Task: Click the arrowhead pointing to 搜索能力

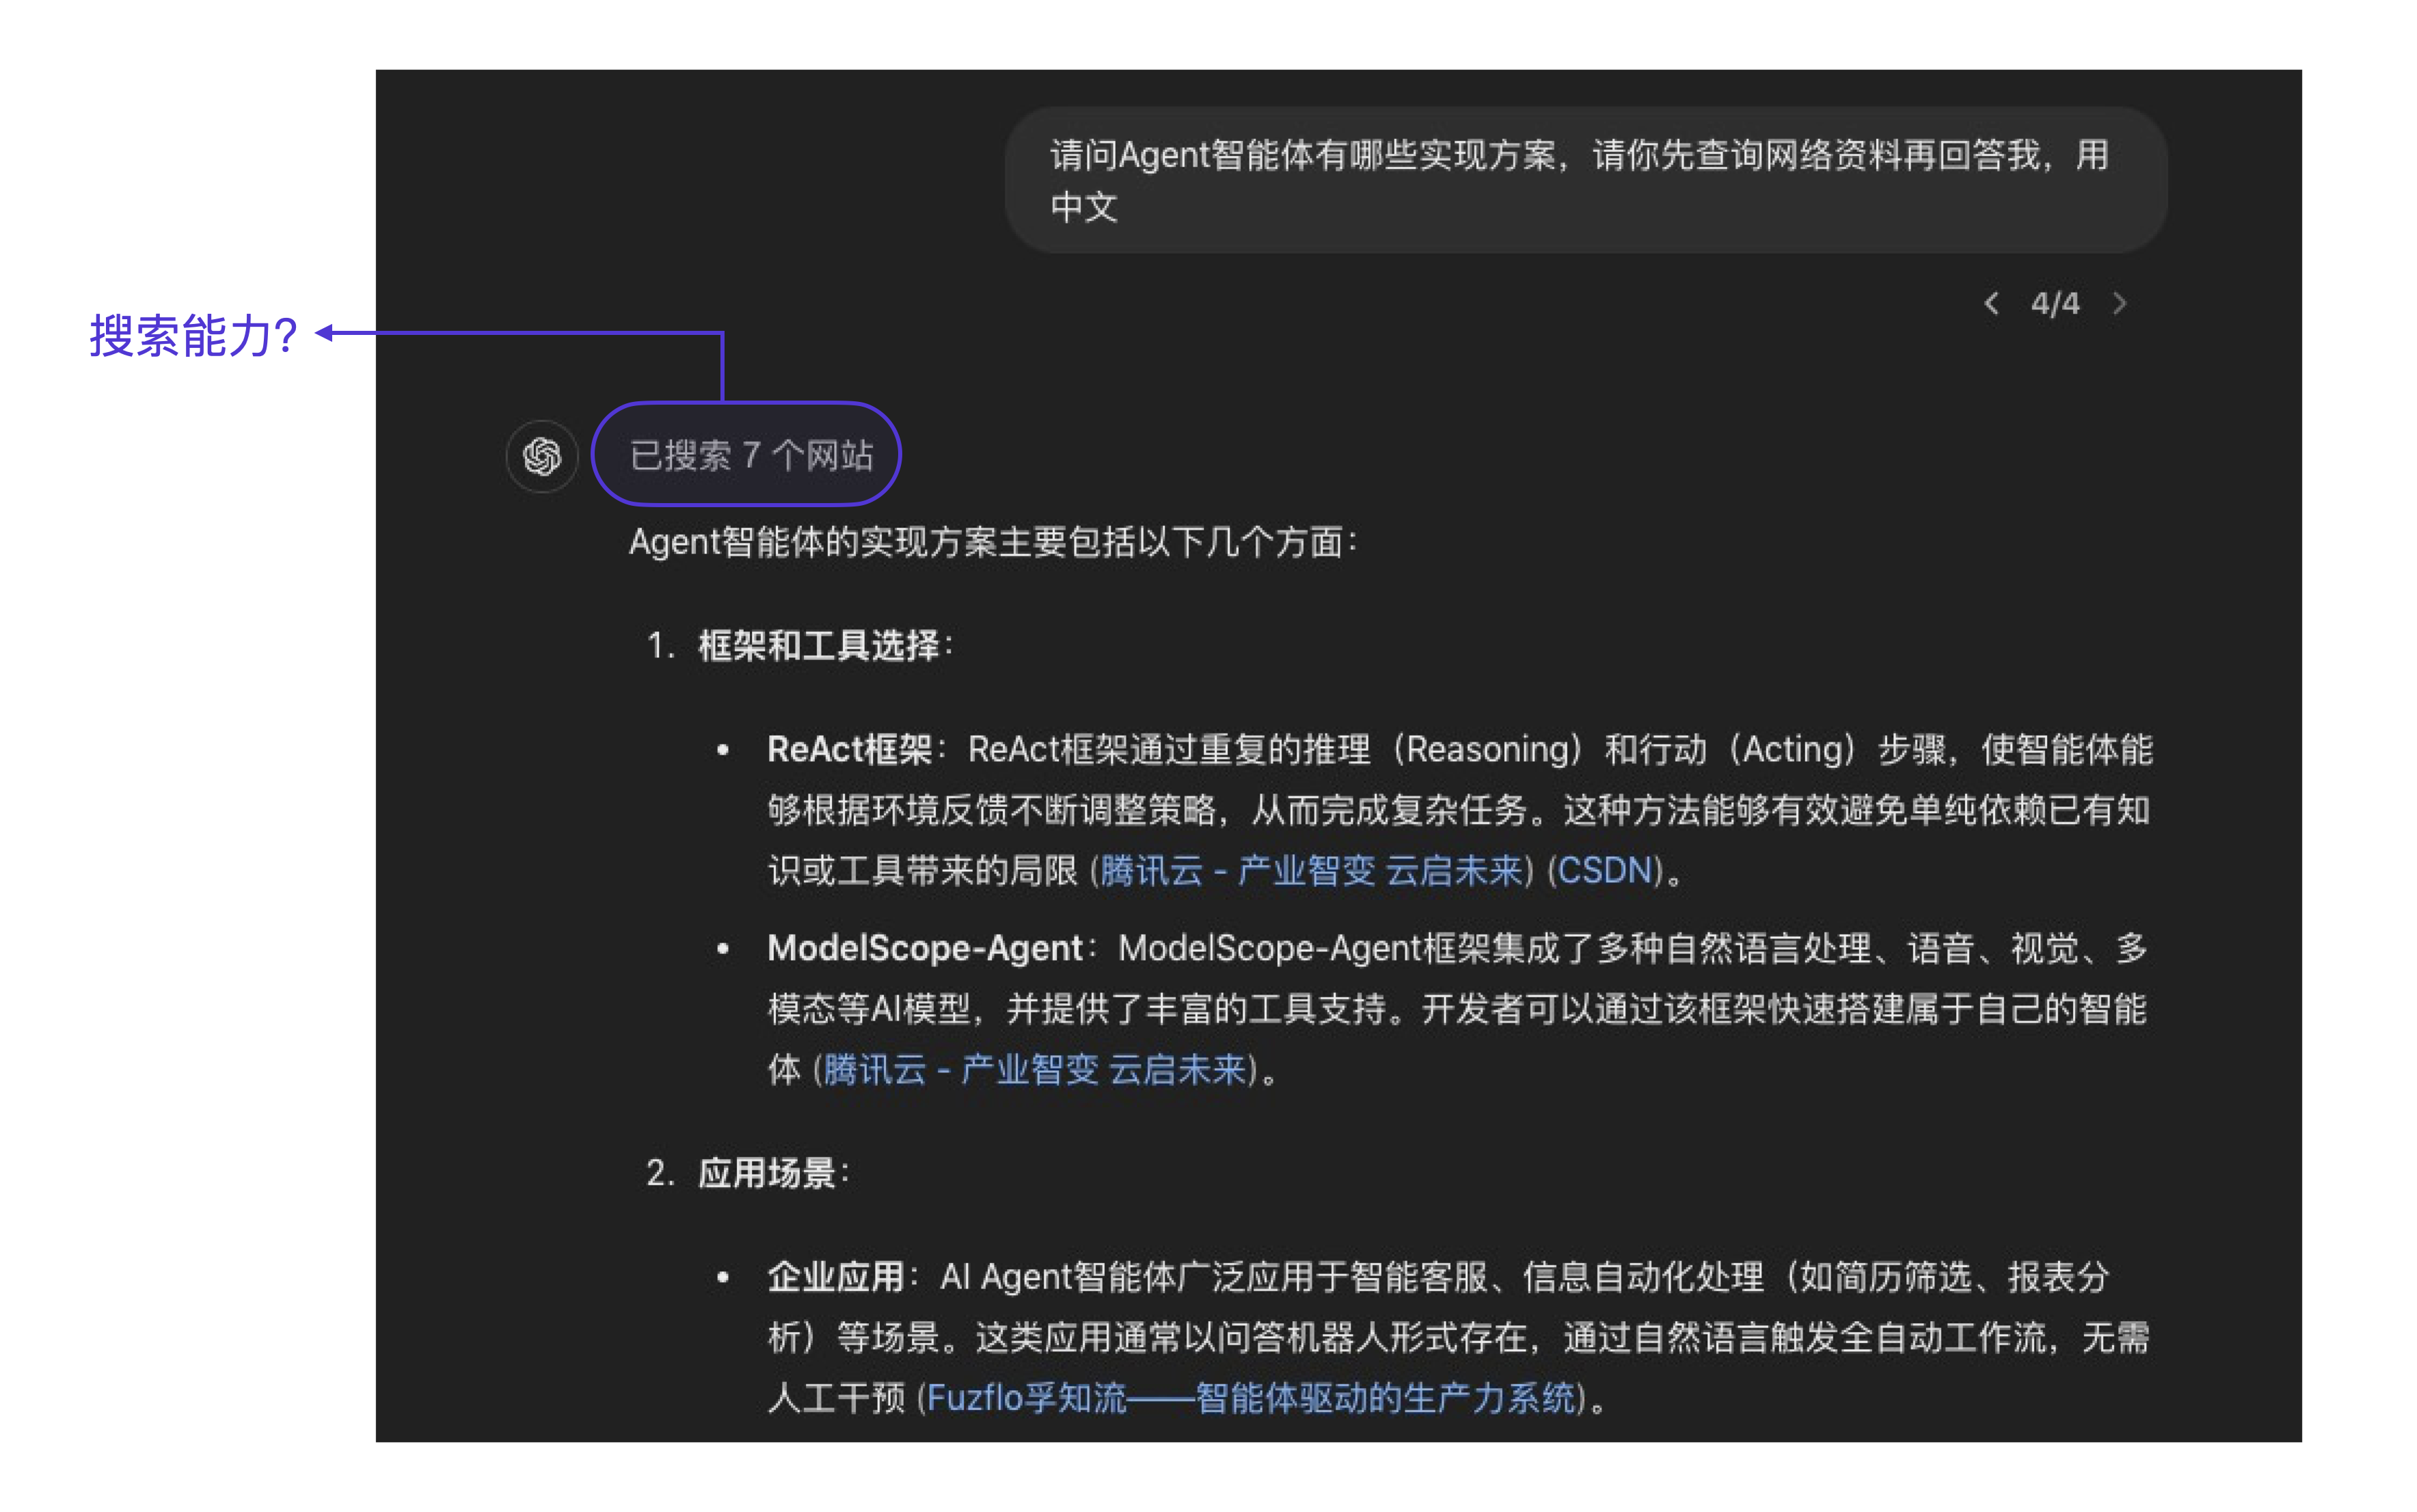Action: tap(324, 333)
